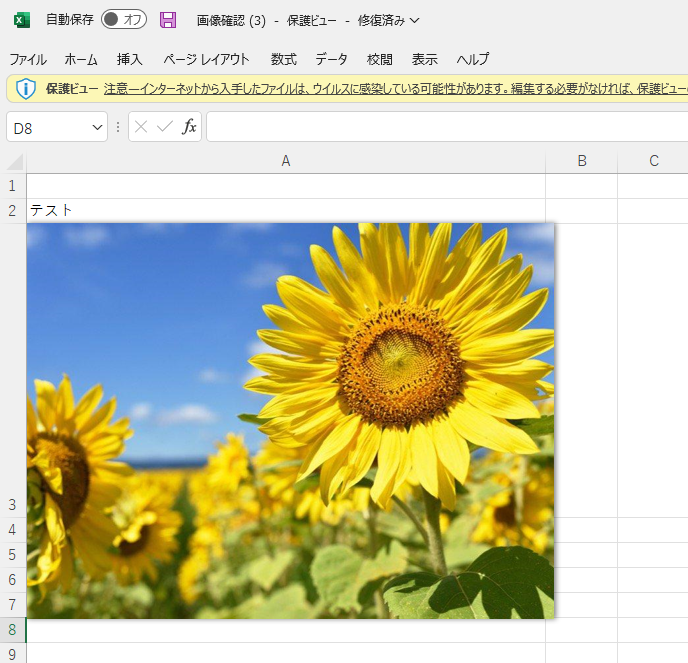Select row 6 header
Screen dimensions: 688x663
pyautogui.click(x=13, y=580)
